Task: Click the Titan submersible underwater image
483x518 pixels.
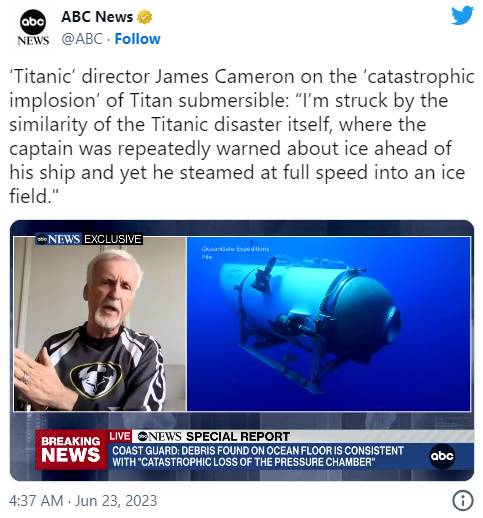Action: [x=328, y=324]
